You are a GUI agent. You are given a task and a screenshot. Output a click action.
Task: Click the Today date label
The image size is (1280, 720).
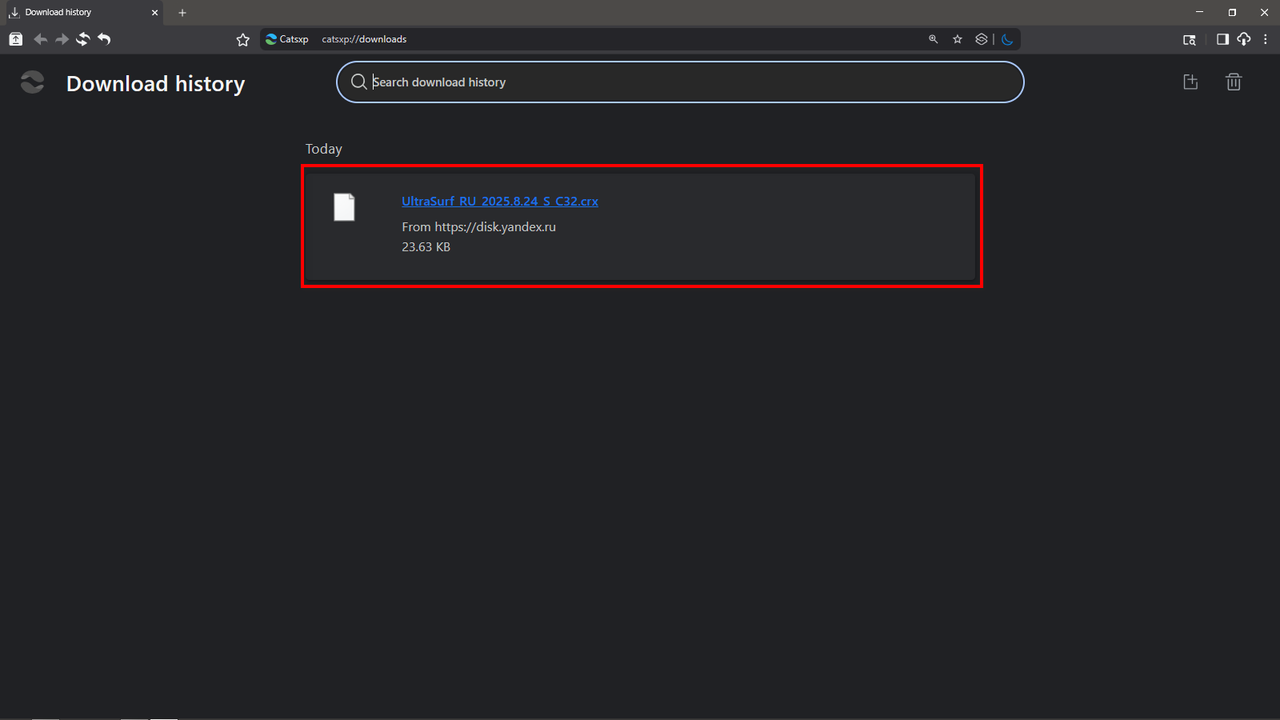[x=324, y=149]
